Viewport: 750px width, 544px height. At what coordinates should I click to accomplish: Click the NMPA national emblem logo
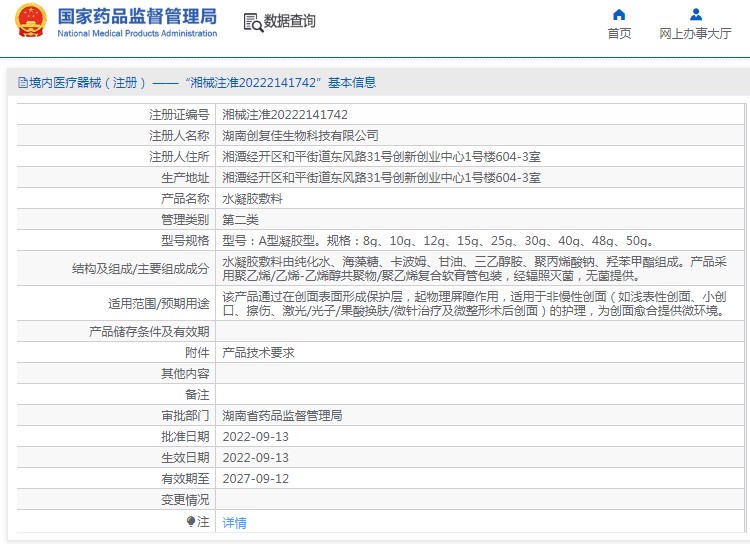tap(31, 21)
